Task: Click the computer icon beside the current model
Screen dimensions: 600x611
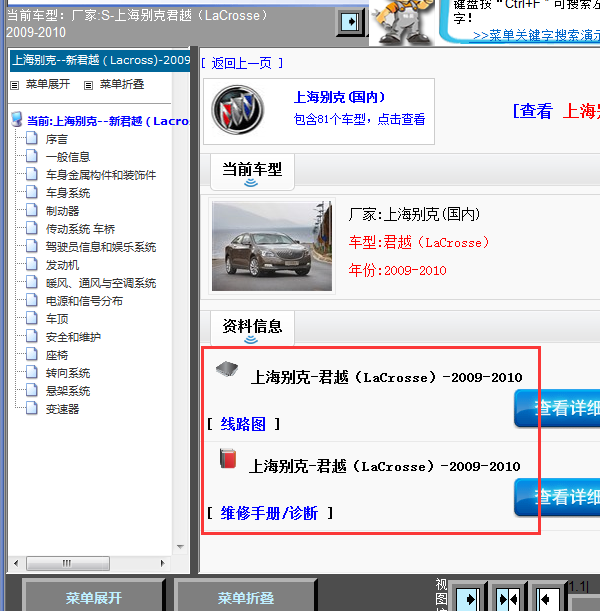Action: coord(17,120)
